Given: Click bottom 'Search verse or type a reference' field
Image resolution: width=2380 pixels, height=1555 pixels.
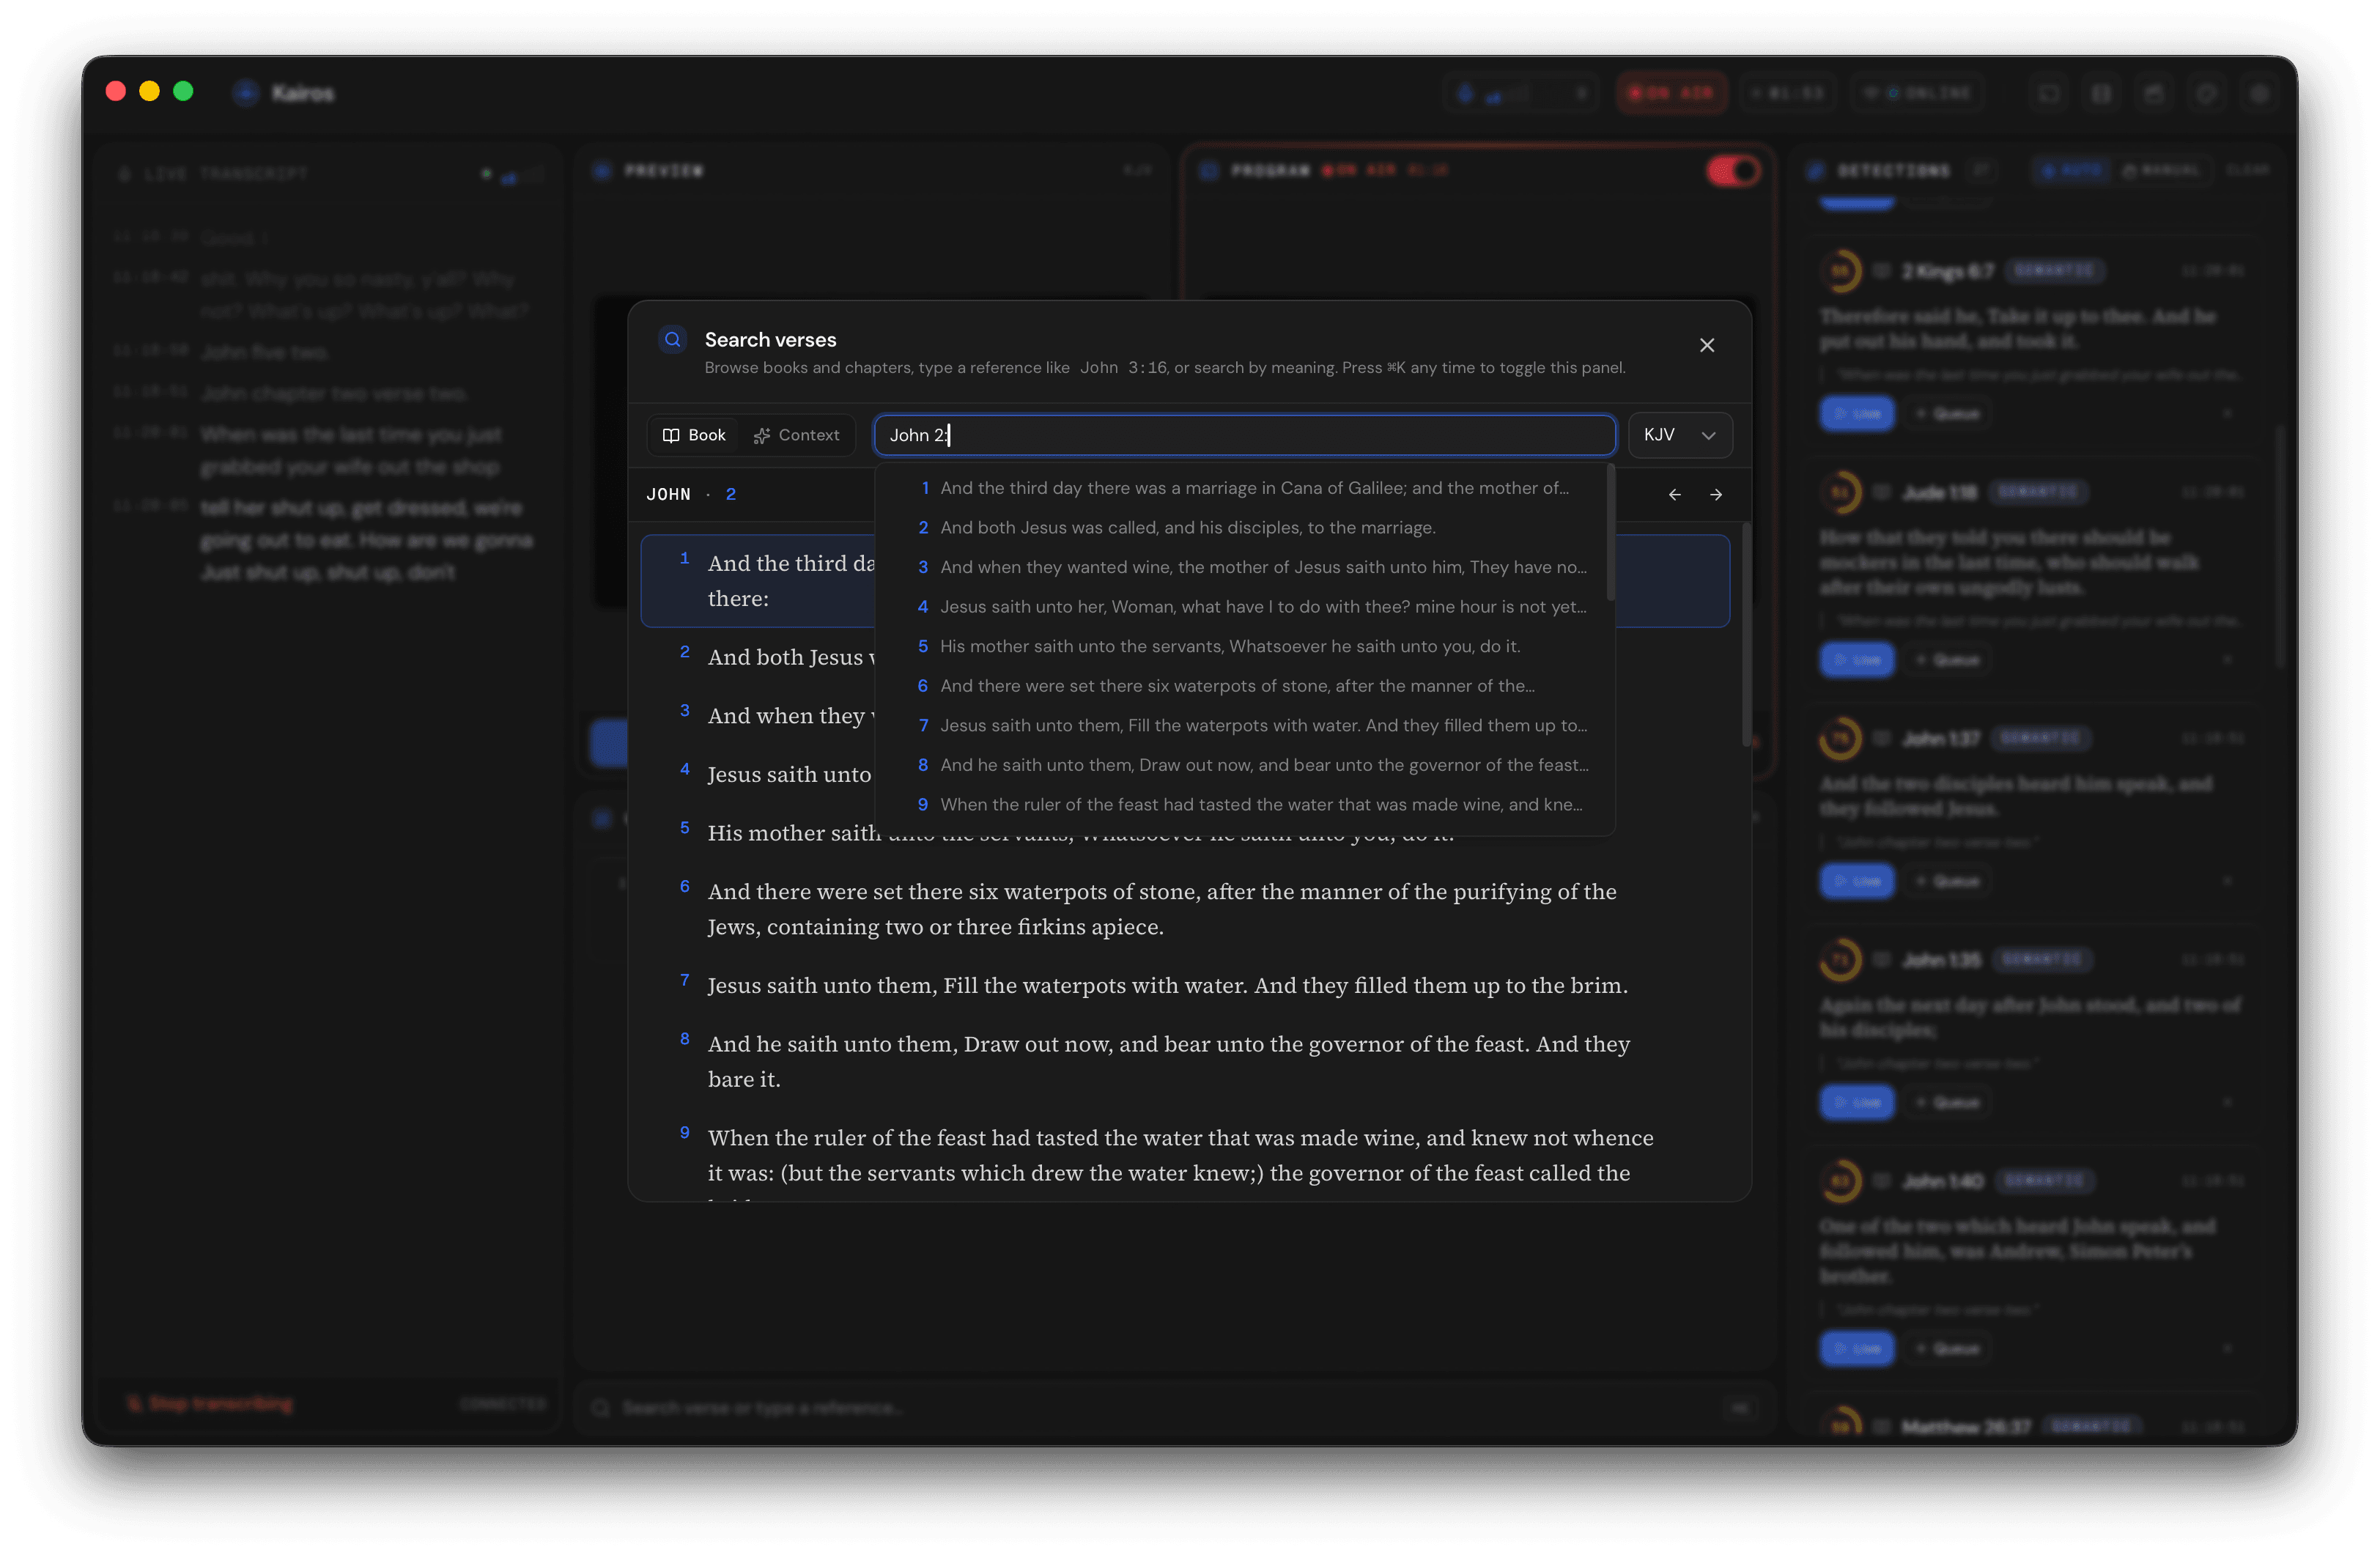Looking at the screenshot, I should 1174,1408.
